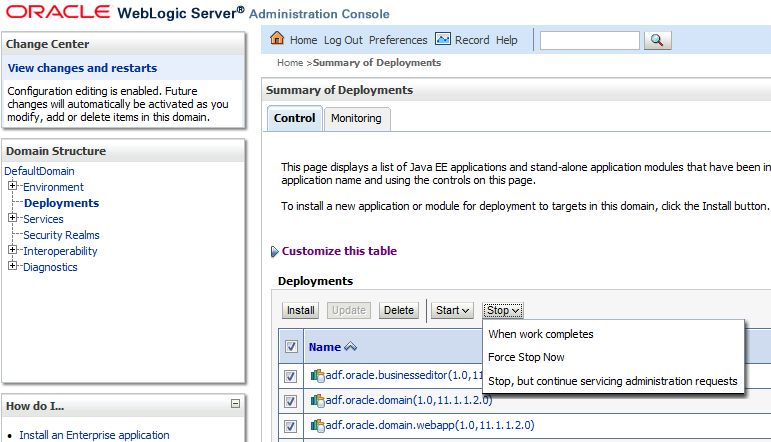Click the search text input field
Viewport: 771px width, 442px height.
[x=590, y=40]
